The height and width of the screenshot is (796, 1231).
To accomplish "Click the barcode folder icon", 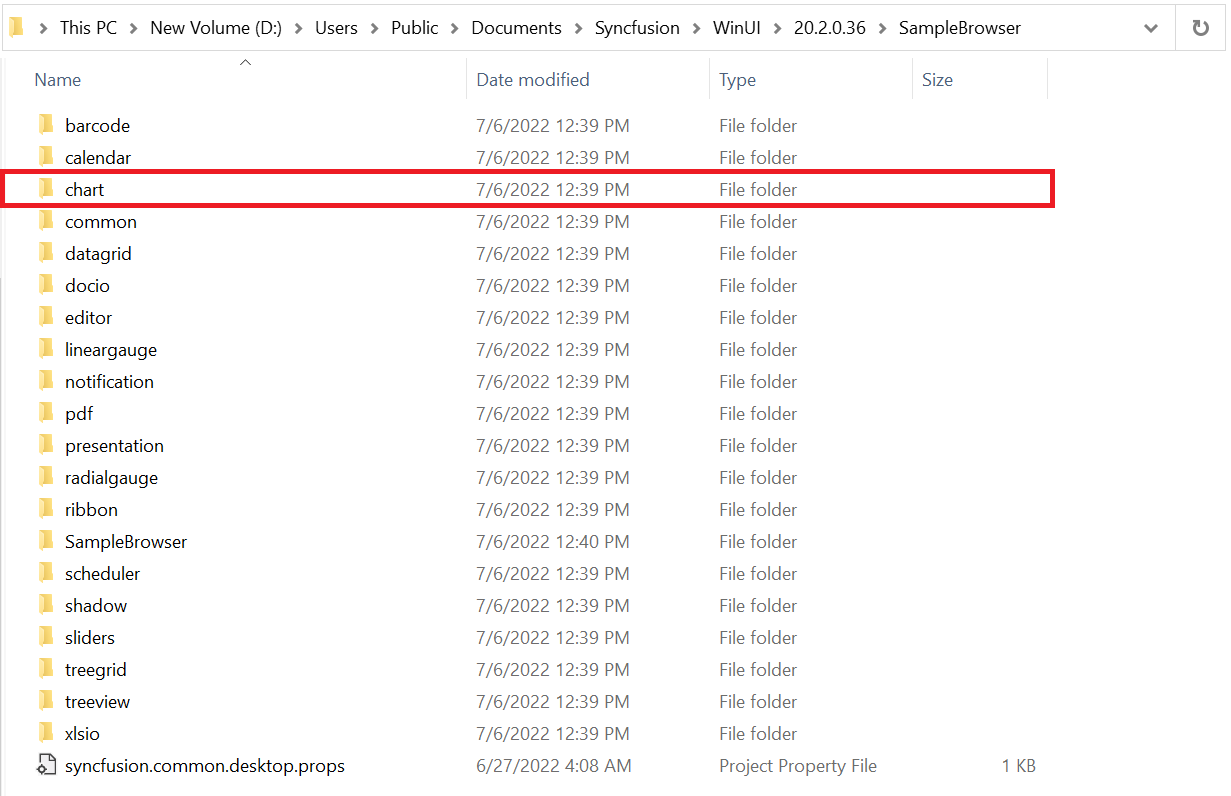I will coord(46,125).
